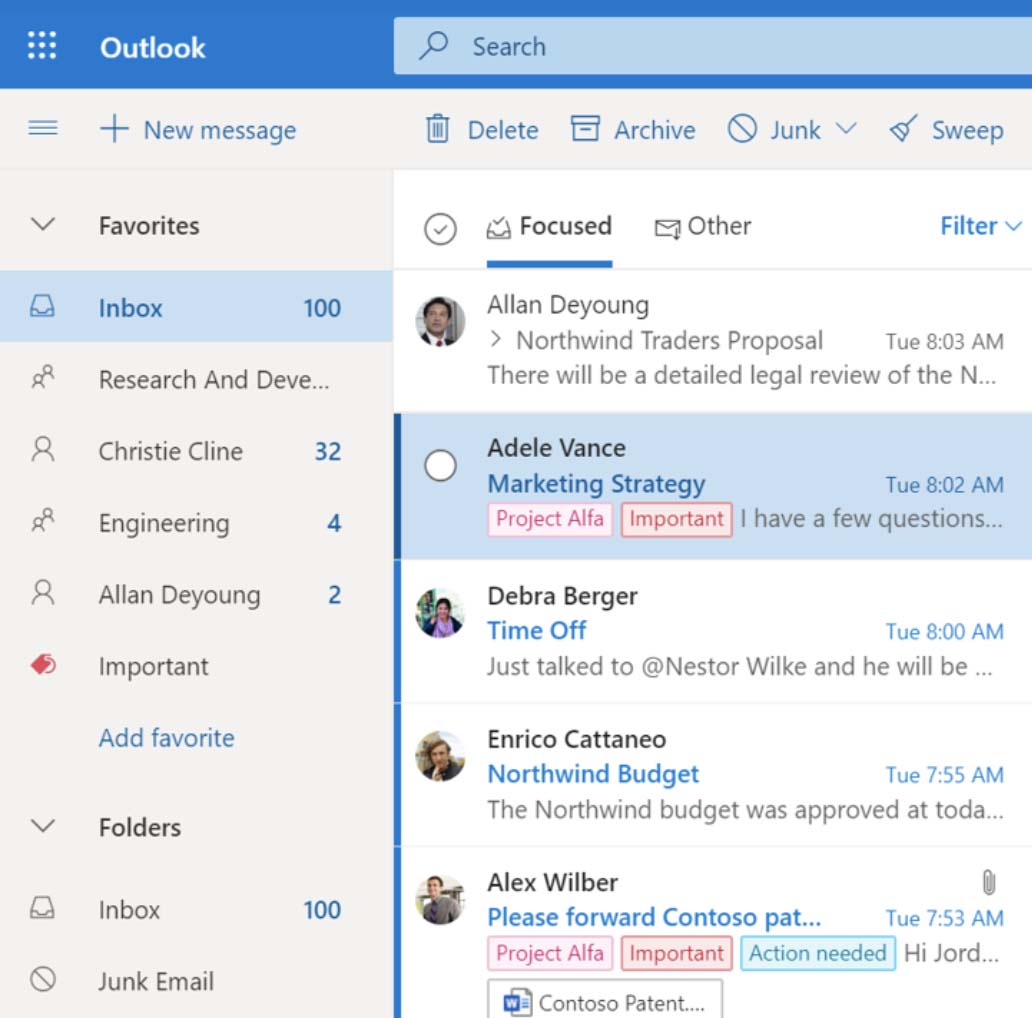Click the Sweep button label

point(968,130)
